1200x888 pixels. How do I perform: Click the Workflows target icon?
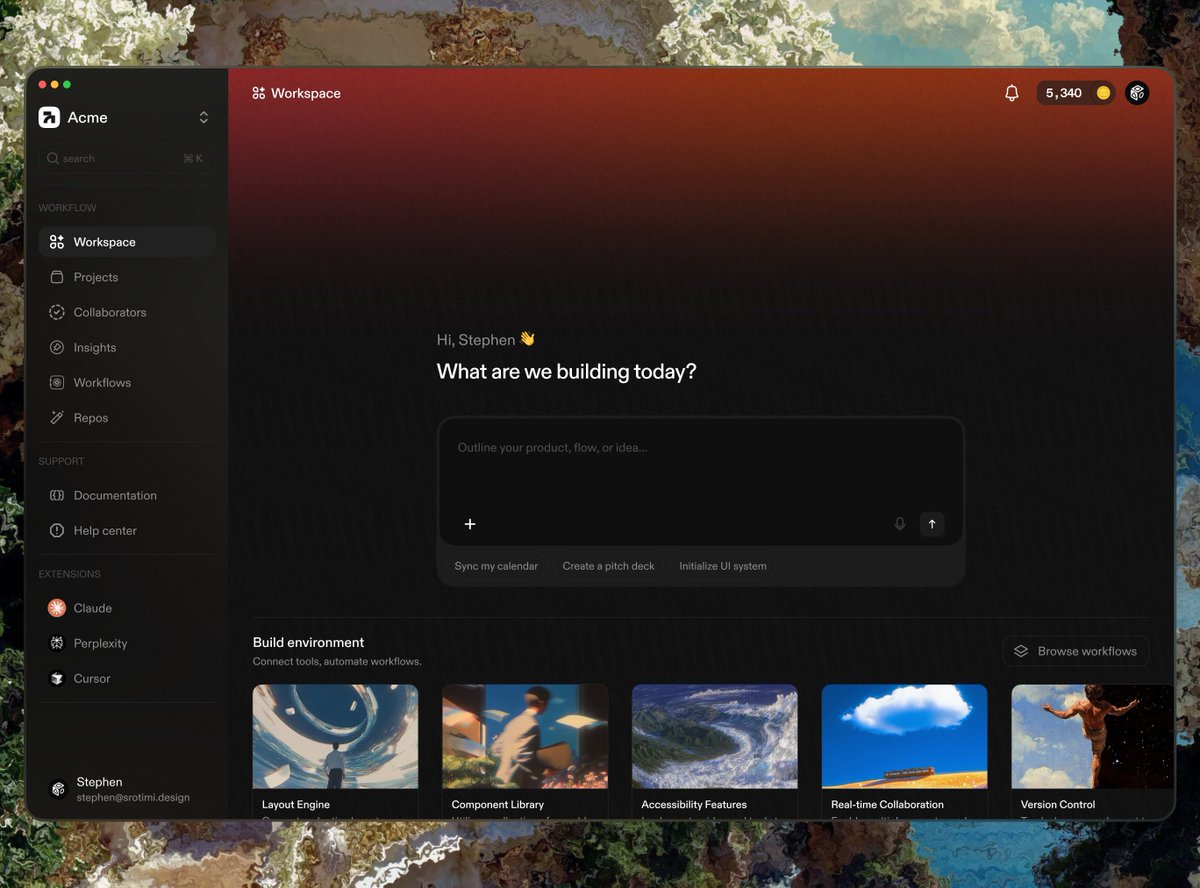click(x=57, y=382)
